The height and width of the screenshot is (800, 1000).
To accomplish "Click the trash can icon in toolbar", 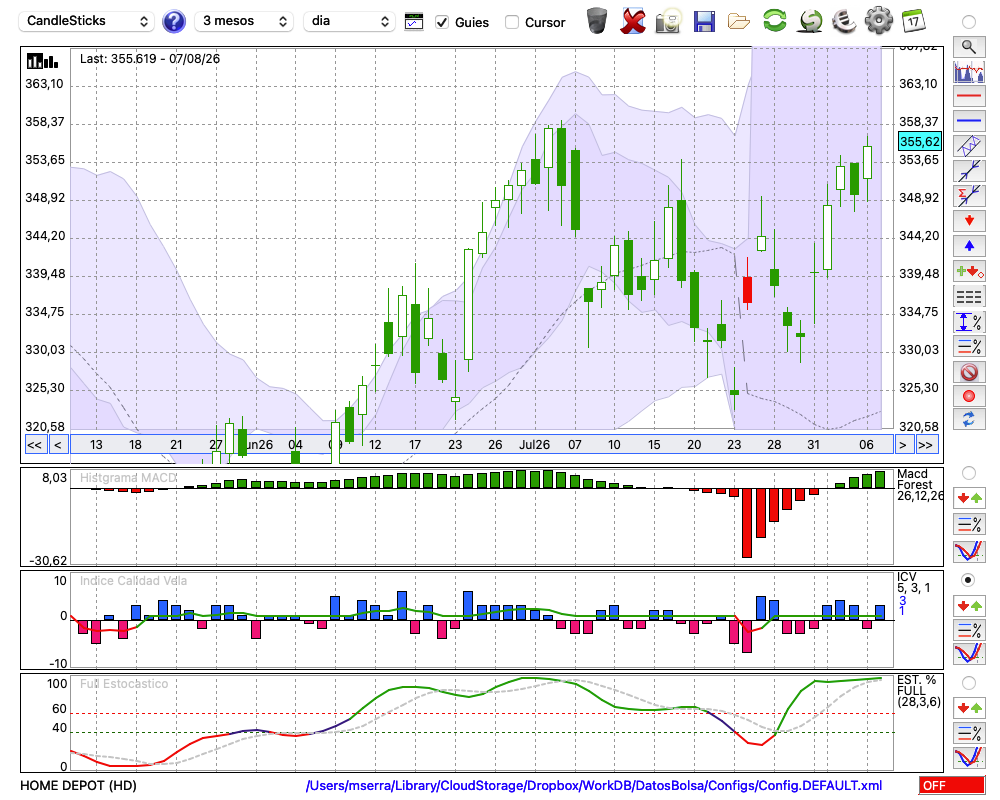I will 597,21.
